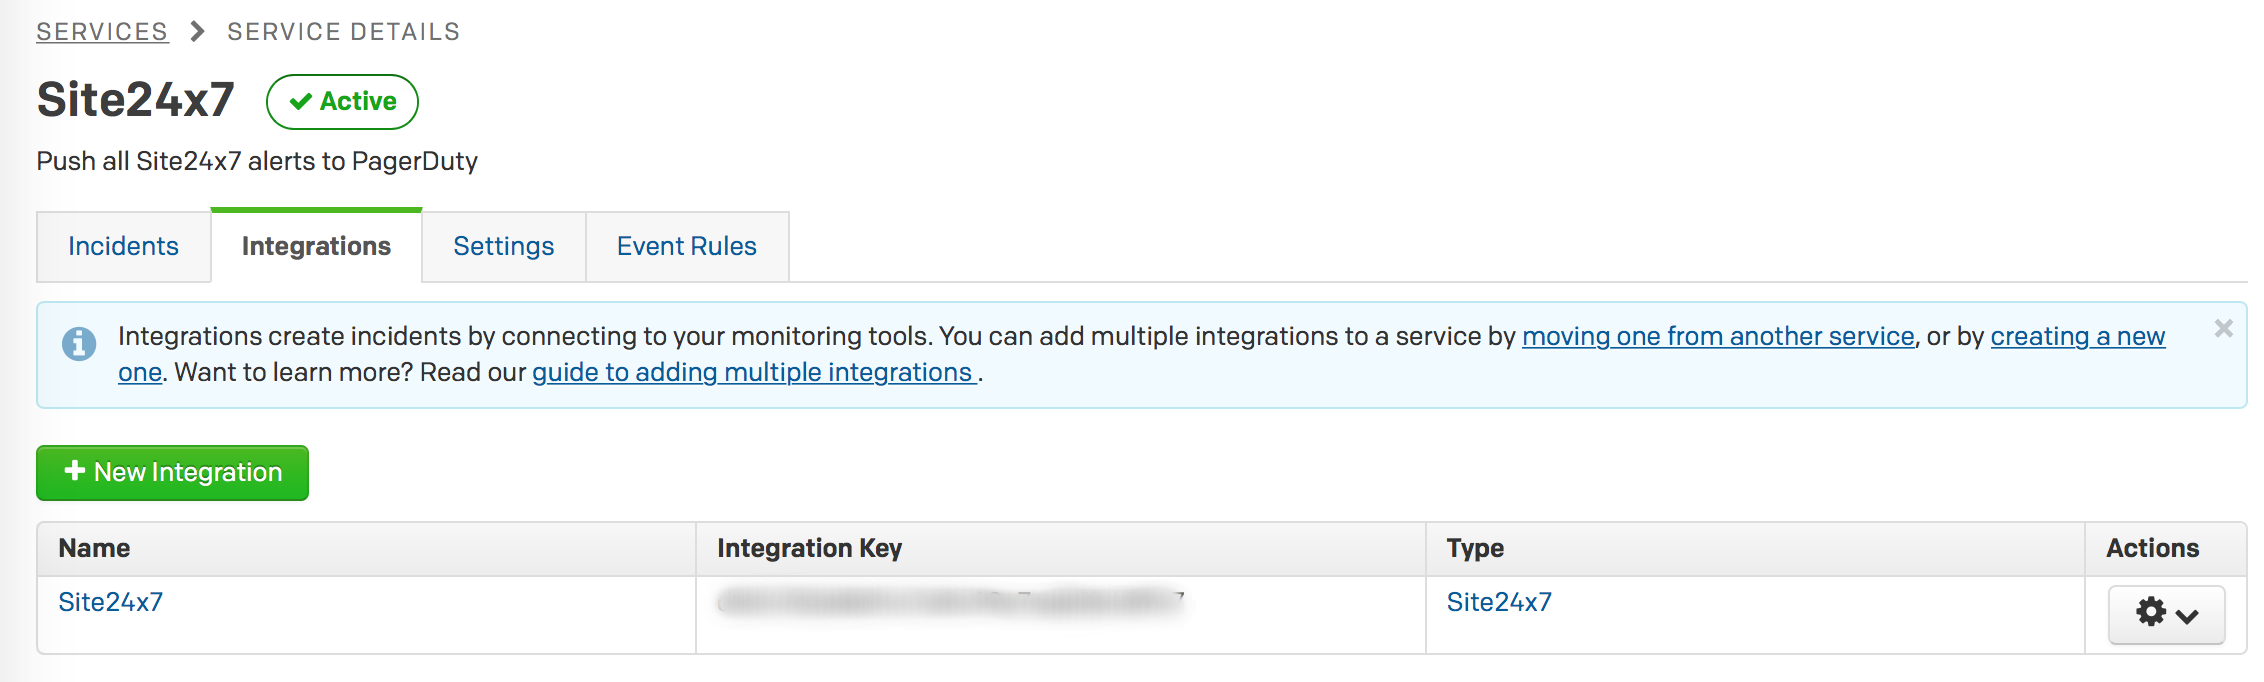2264x682 pixels.
Task: Select the Settings tab
Action: 503,246
